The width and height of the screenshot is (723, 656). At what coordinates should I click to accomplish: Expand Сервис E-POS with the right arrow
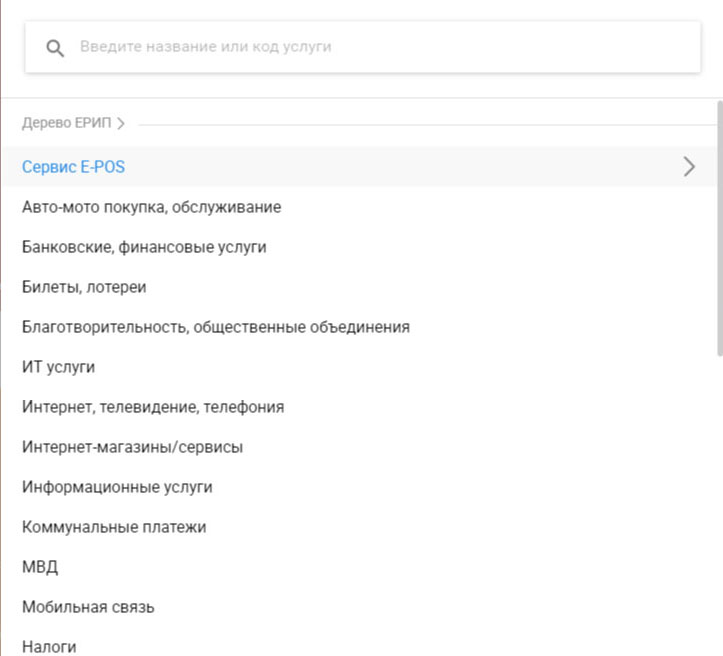tap(689, 167)
